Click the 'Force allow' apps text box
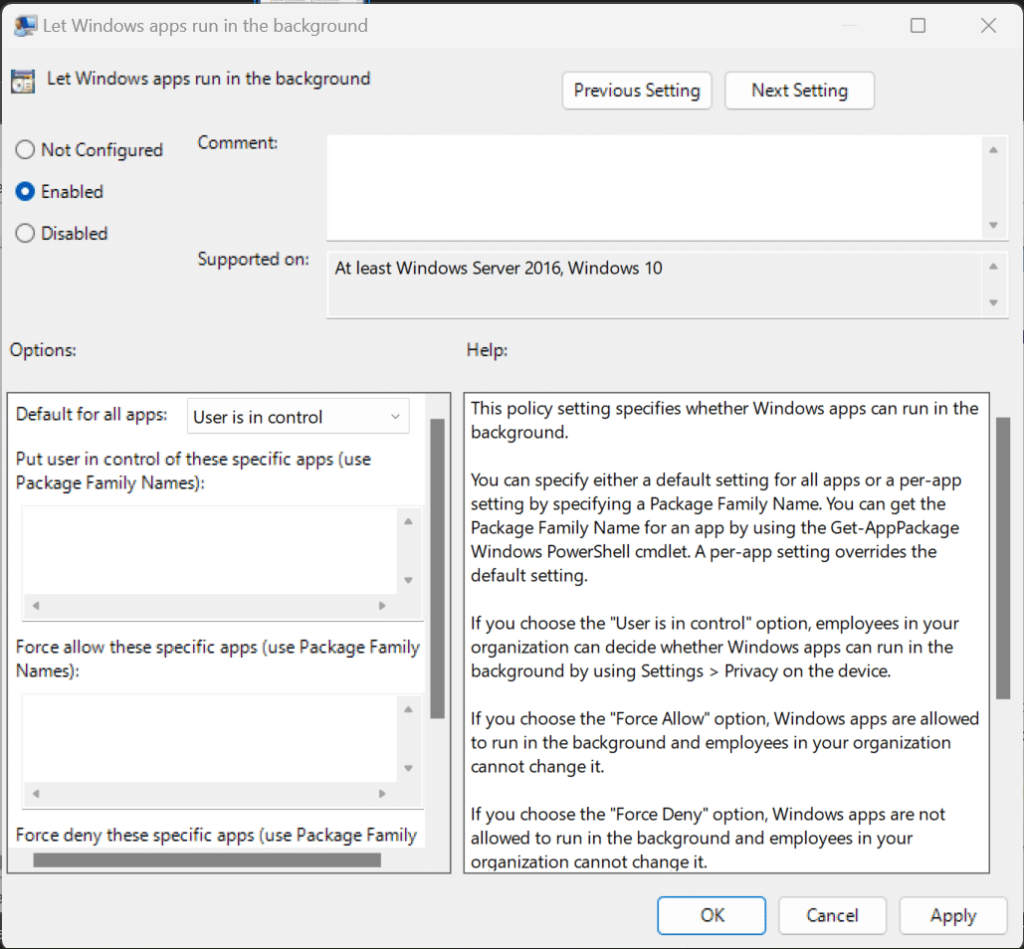Screen dimensions: 1024x949 pos(209,738)
